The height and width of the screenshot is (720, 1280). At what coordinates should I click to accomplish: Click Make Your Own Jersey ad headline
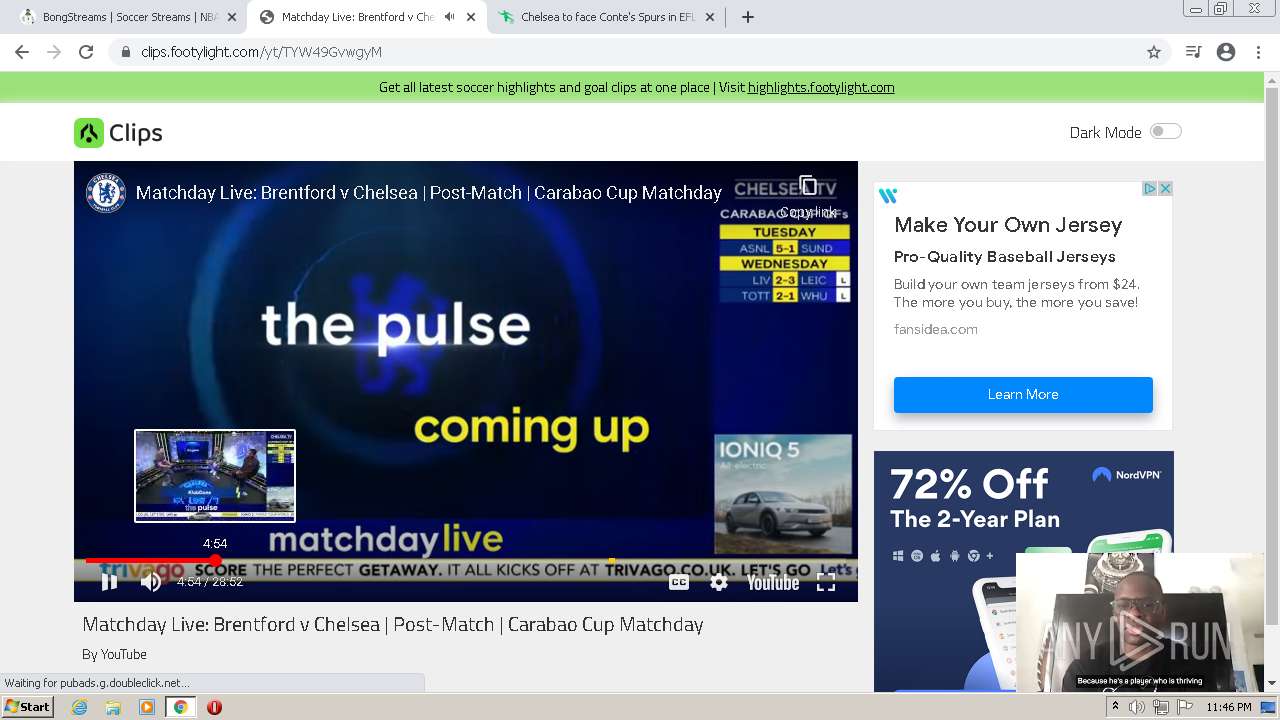[1008, 225]
